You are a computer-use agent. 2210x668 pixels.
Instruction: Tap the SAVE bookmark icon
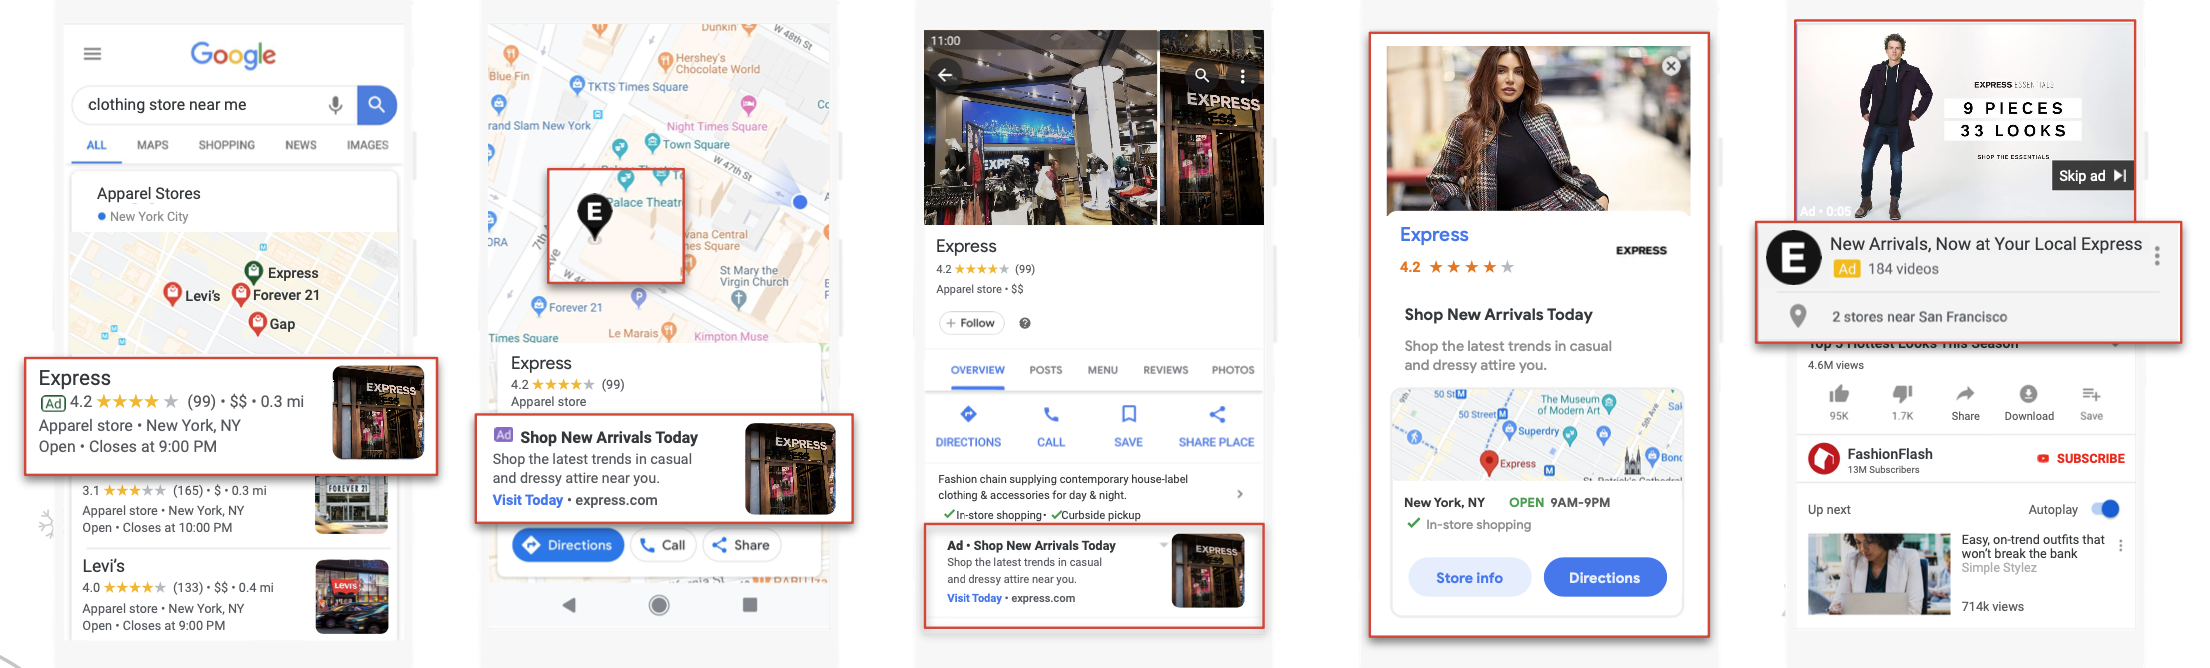click(1129, 414)
